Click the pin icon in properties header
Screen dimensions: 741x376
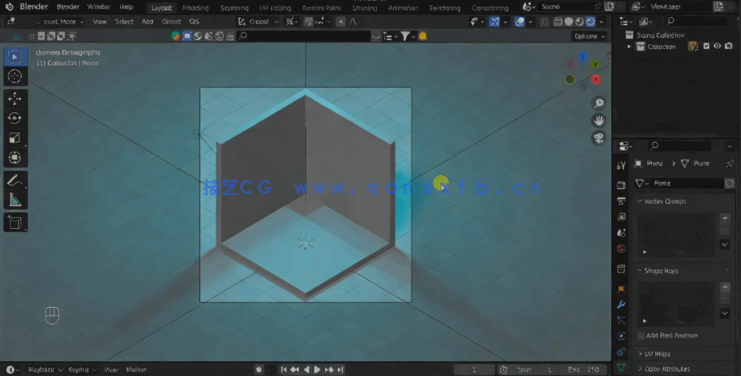click(x=730, y=163)
